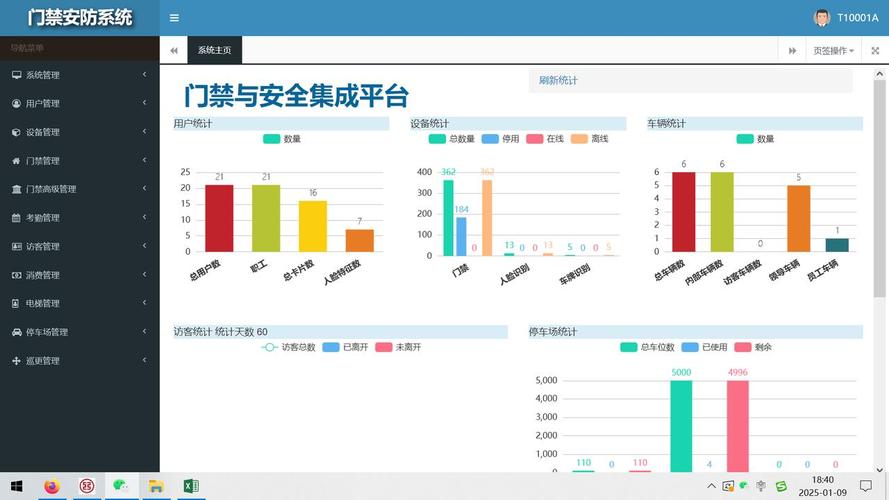The image size is (889, 500).
Task: Toggle 数量 legend in 车辆统计 chart
Action: click(x=755, y=139)
